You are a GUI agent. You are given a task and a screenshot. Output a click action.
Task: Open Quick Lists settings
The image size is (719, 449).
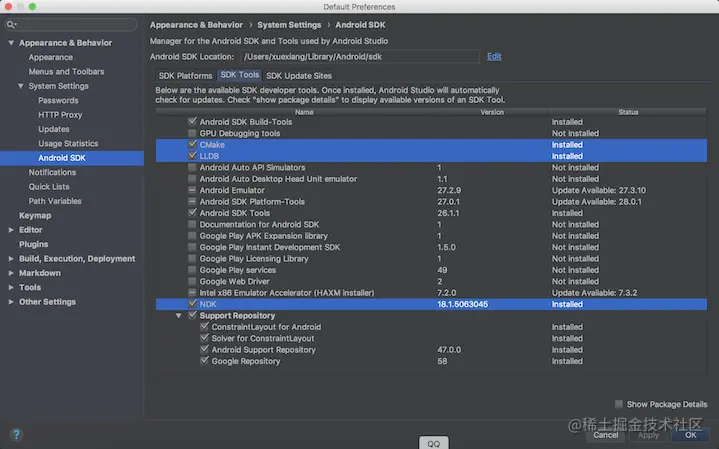tap(49, 187)
